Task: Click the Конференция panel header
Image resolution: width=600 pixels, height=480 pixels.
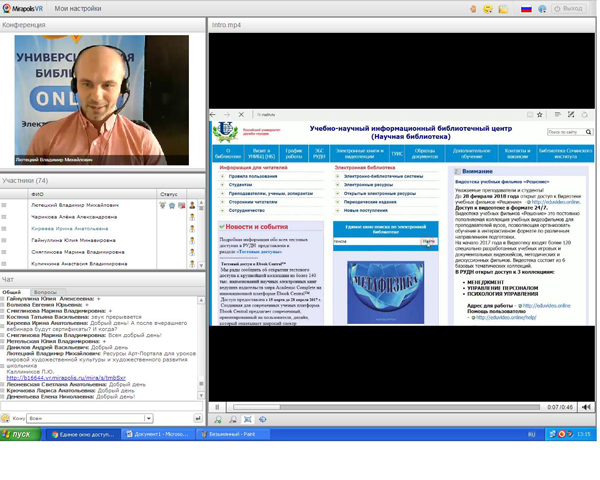Action: coord(103,25)
